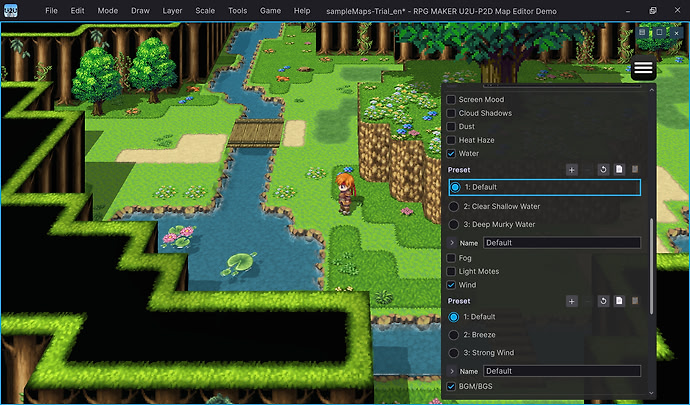Open the Game menu
The width and height of the screenshot is (690, 405).
(x=270, y=11)
